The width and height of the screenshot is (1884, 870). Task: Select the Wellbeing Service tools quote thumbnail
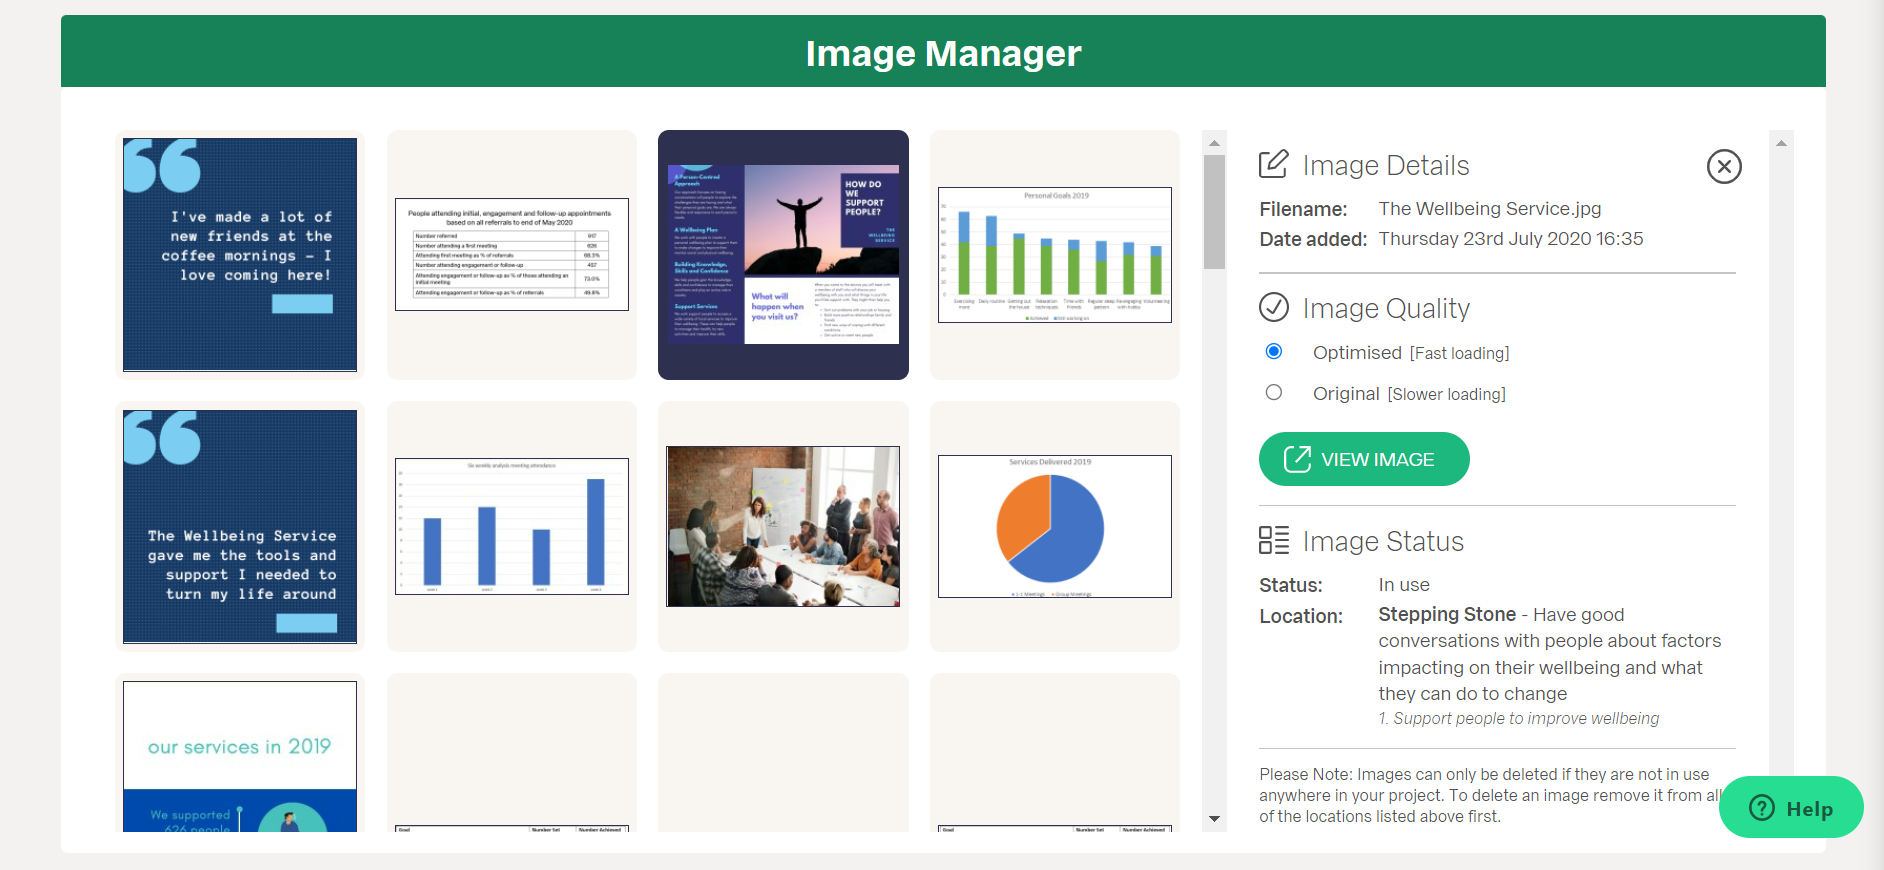tap(240, 527)
